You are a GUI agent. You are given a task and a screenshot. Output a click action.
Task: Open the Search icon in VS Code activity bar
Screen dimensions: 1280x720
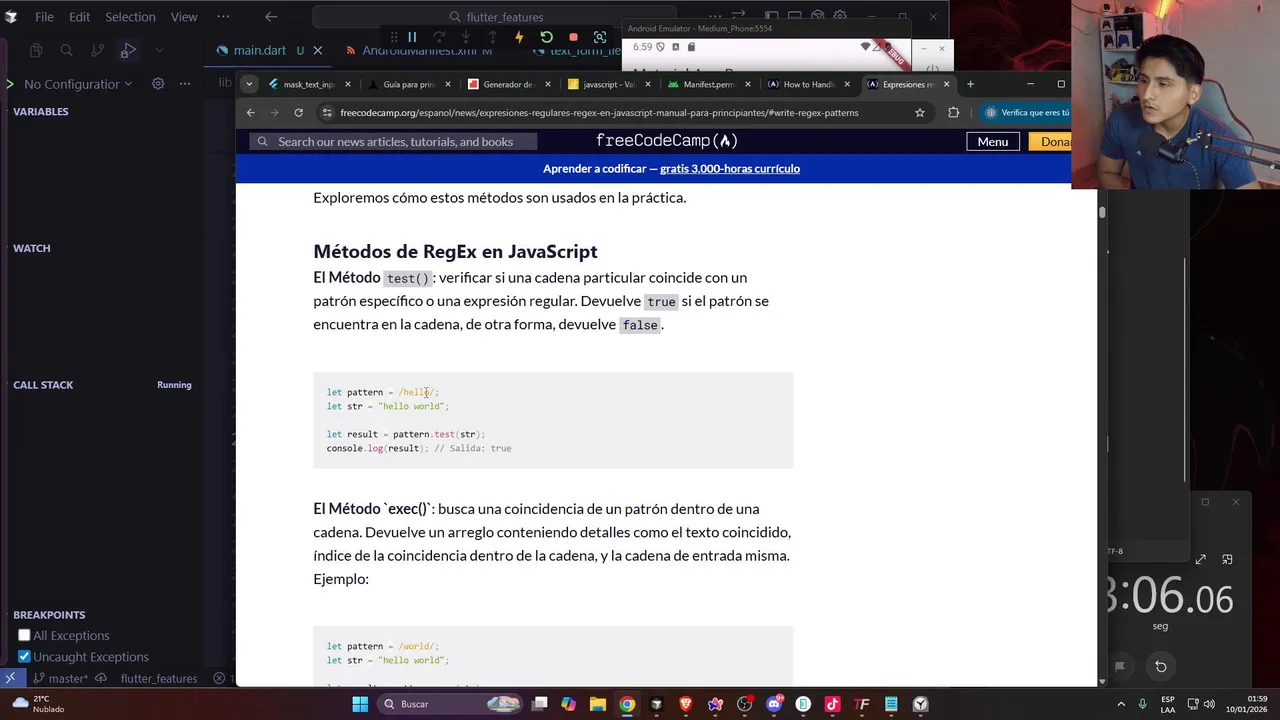66,50
